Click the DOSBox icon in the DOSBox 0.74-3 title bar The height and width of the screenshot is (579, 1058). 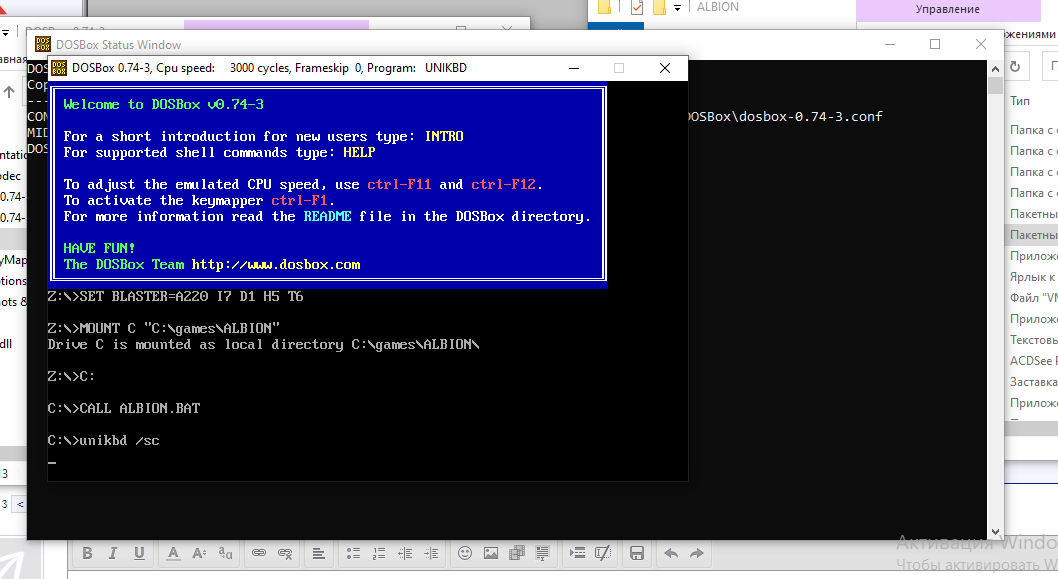coord(59,67)
